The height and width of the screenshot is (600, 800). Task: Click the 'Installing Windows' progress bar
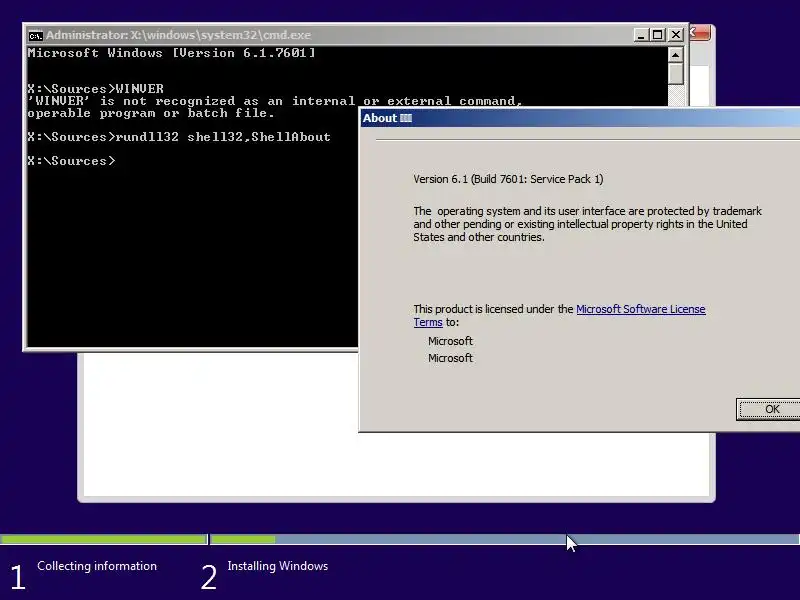[x=505, y=539]
